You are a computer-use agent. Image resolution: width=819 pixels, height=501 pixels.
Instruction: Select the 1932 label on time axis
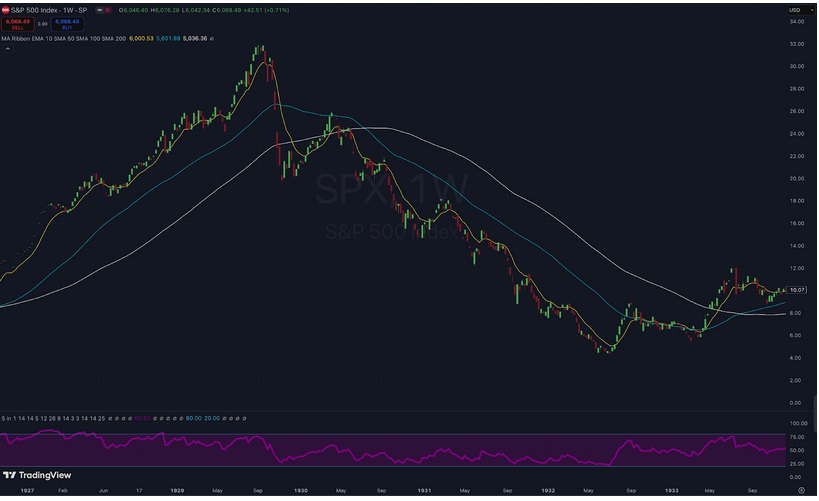click(548, 492)
